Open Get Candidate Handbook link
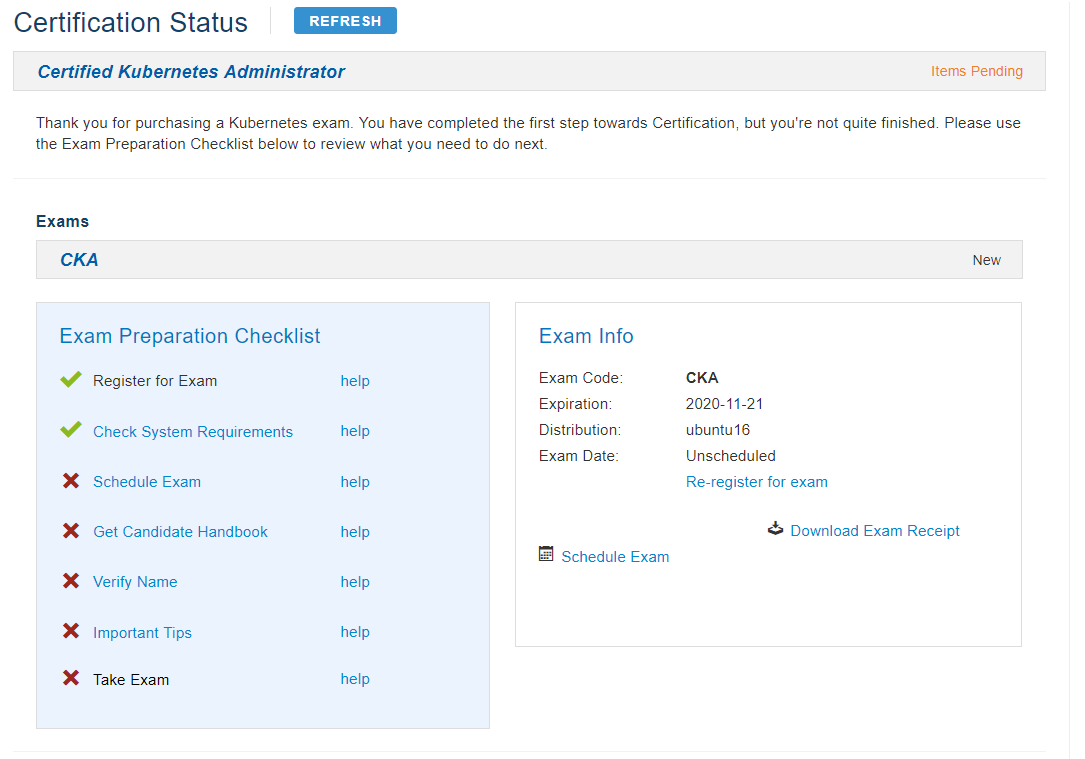This screenshot has width=1085, height=759. pos(180,531)
